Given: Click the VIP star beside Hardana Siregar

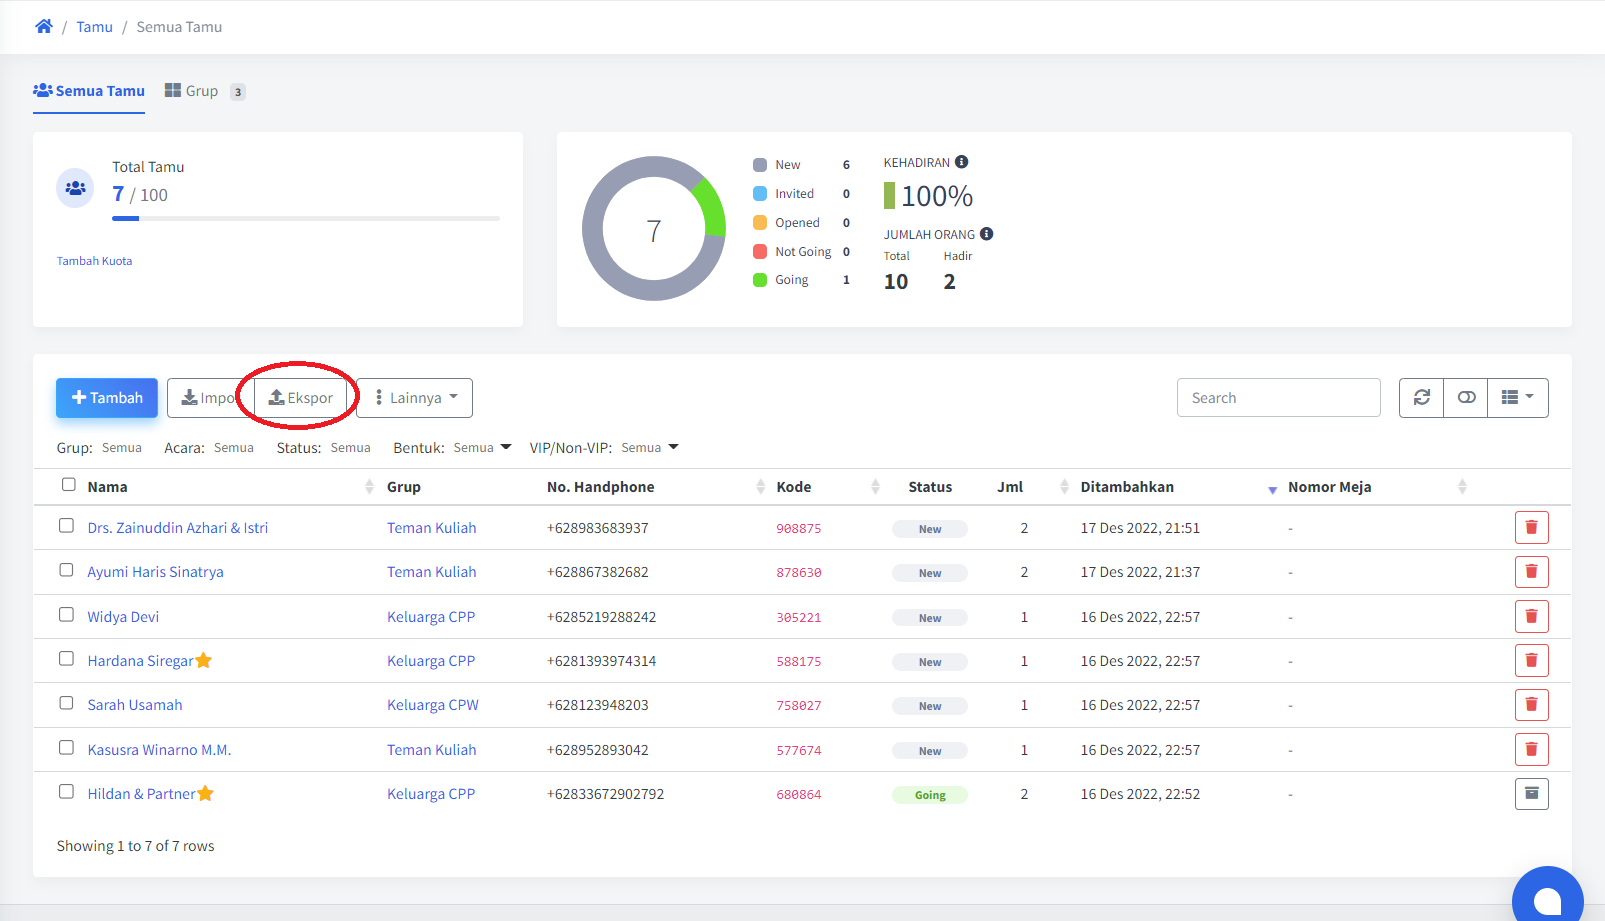Looking at the screenshot, I should tap(204, 660).
